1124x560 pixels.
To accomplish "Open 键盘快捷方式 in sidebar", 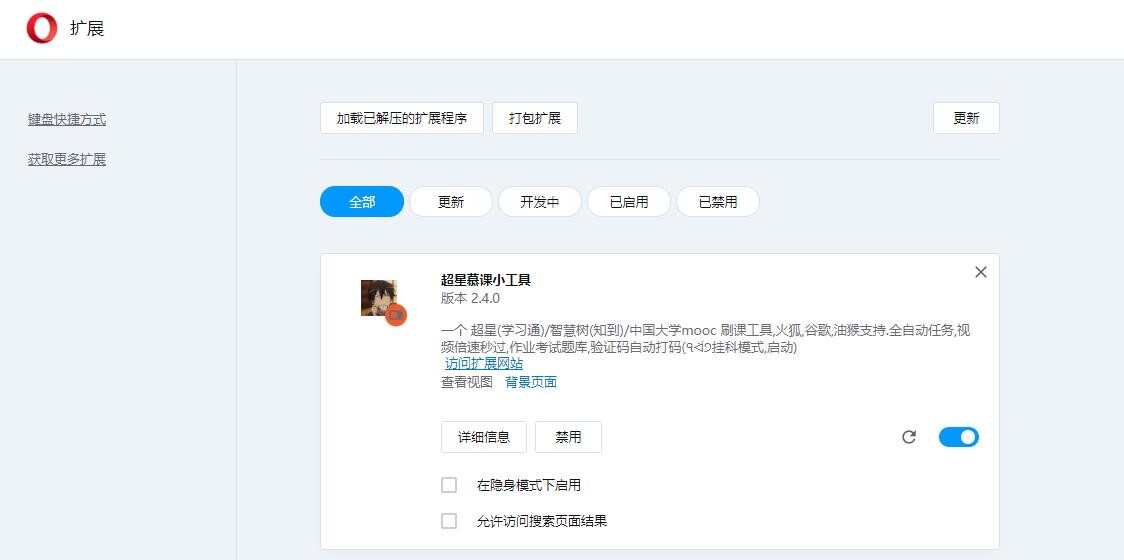I will (67, 120).
